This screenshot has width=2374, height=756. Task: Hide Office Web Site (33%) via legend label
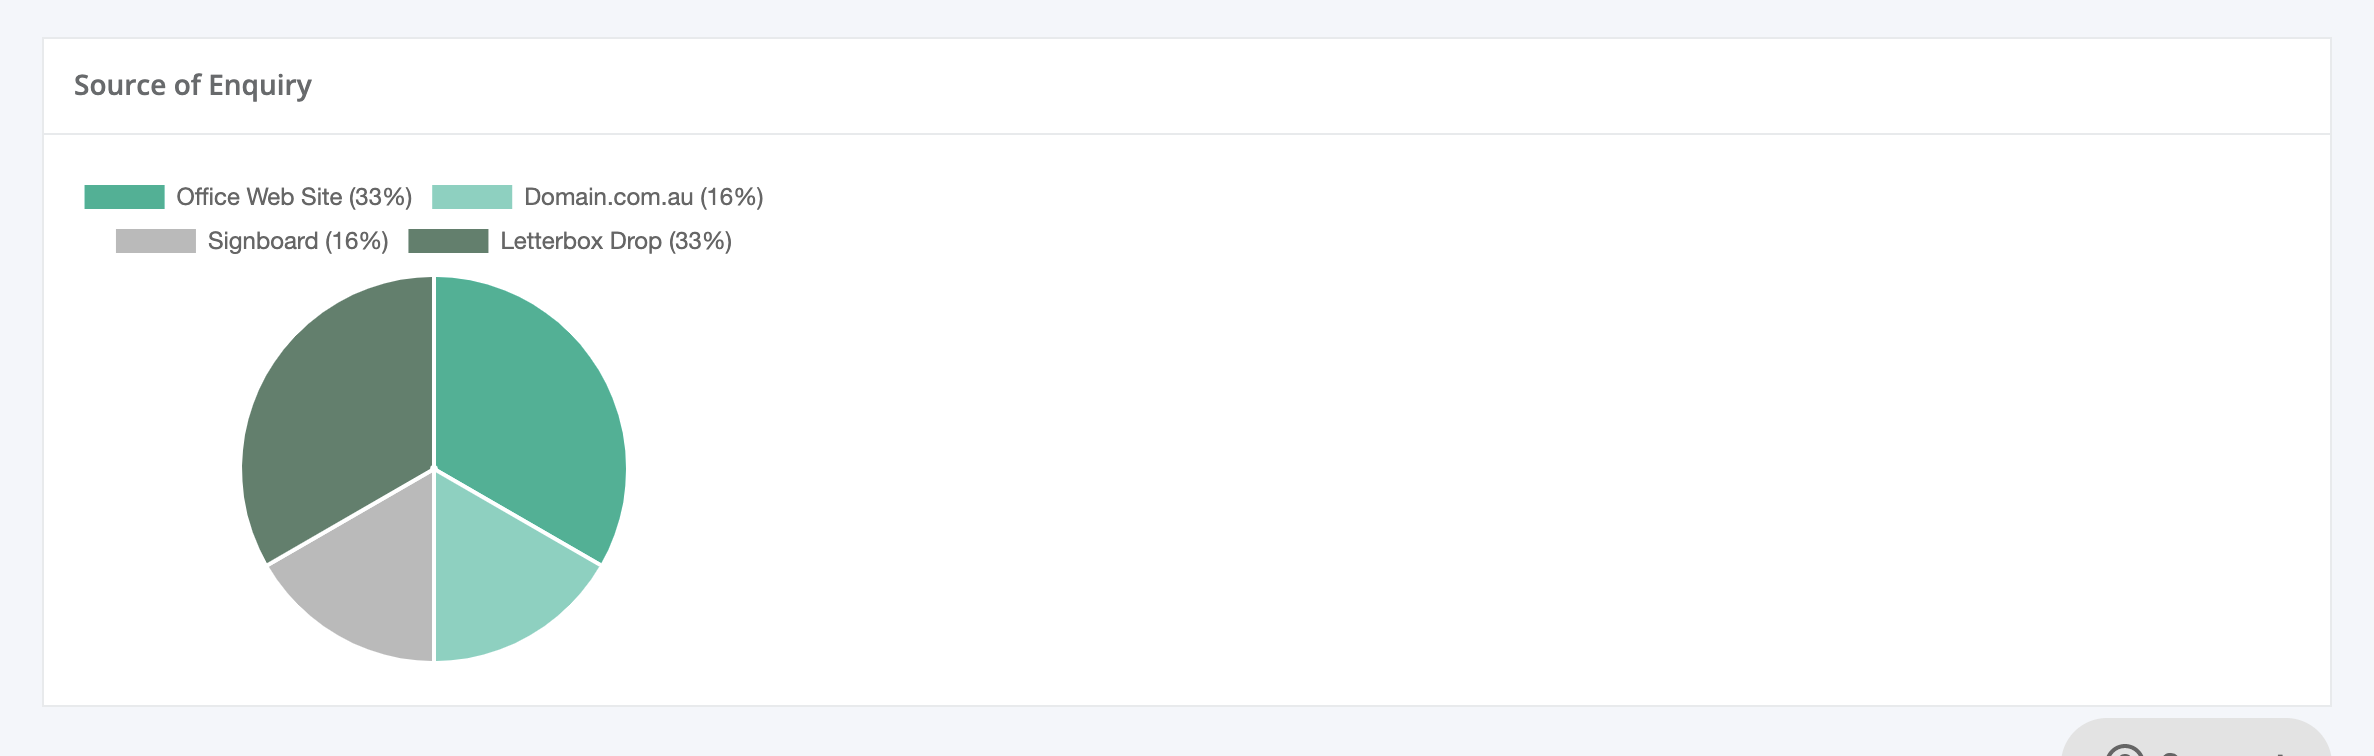pos(294,197)
